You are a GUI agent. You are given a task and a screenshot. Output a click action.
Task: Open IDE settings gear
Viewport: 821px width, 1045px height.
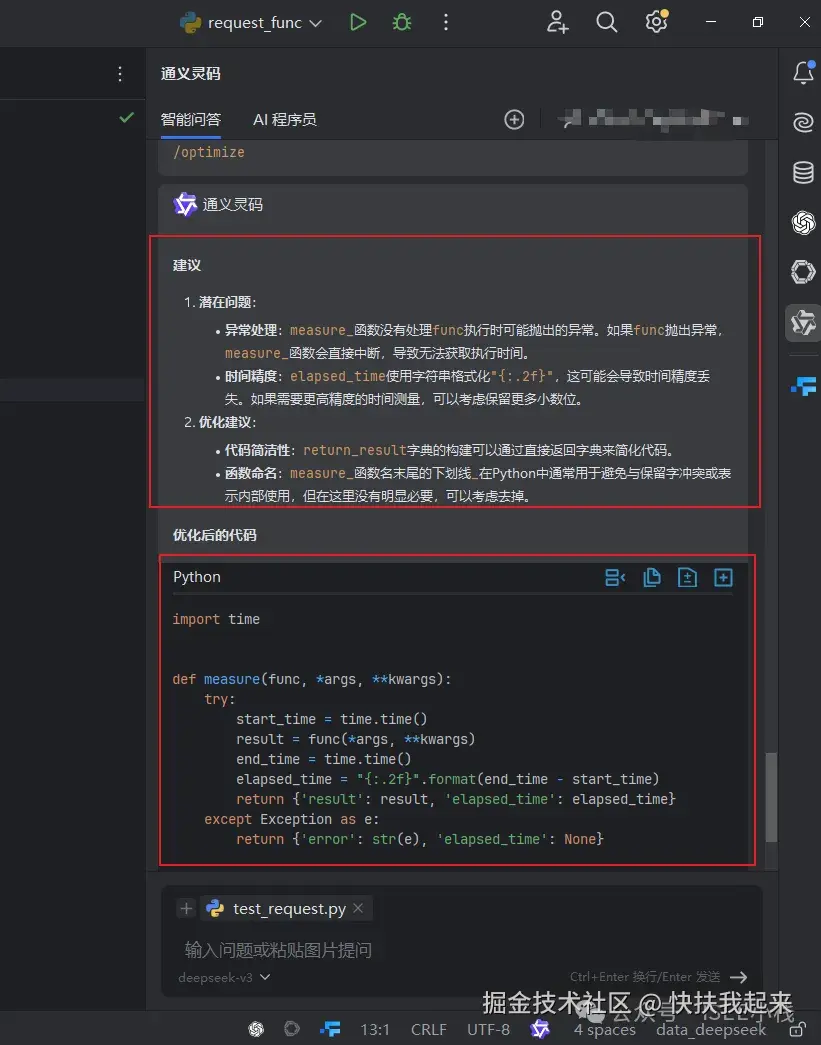point(656,22)
